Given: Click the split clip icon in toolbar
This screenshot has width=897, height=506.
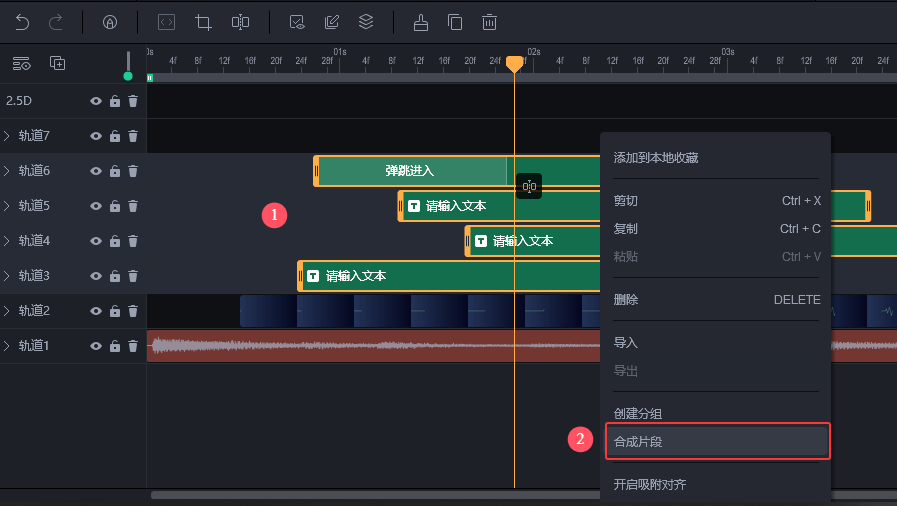Looking at the screenshot, I should (240, 21).
